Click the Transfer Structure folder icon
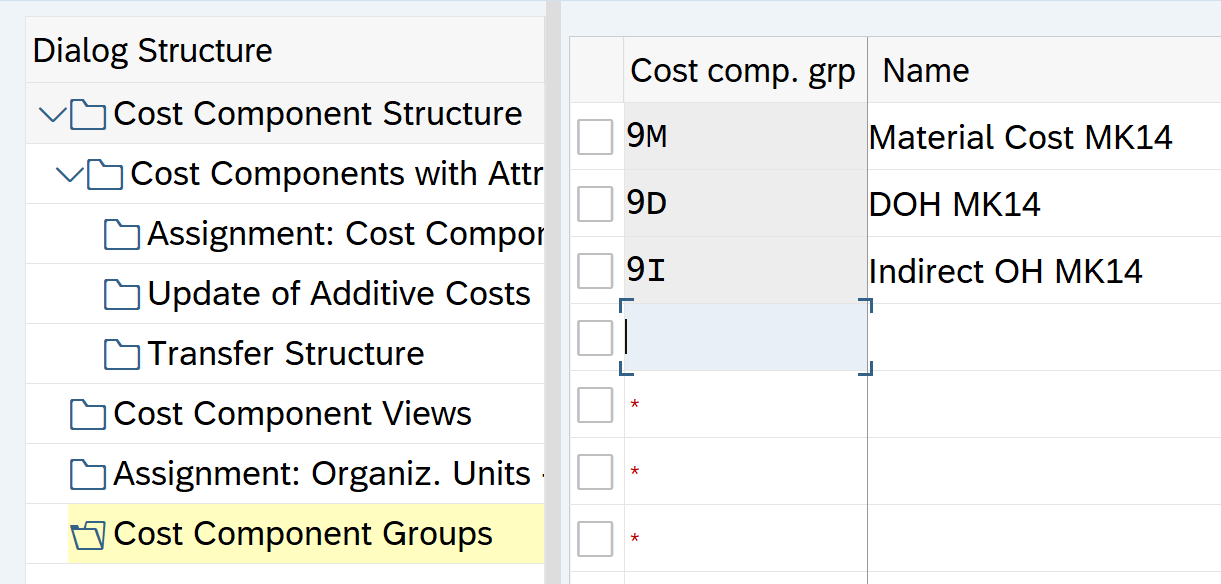Image resolution: width=1221 pixels, height=584 pixels. click(122, 355)
